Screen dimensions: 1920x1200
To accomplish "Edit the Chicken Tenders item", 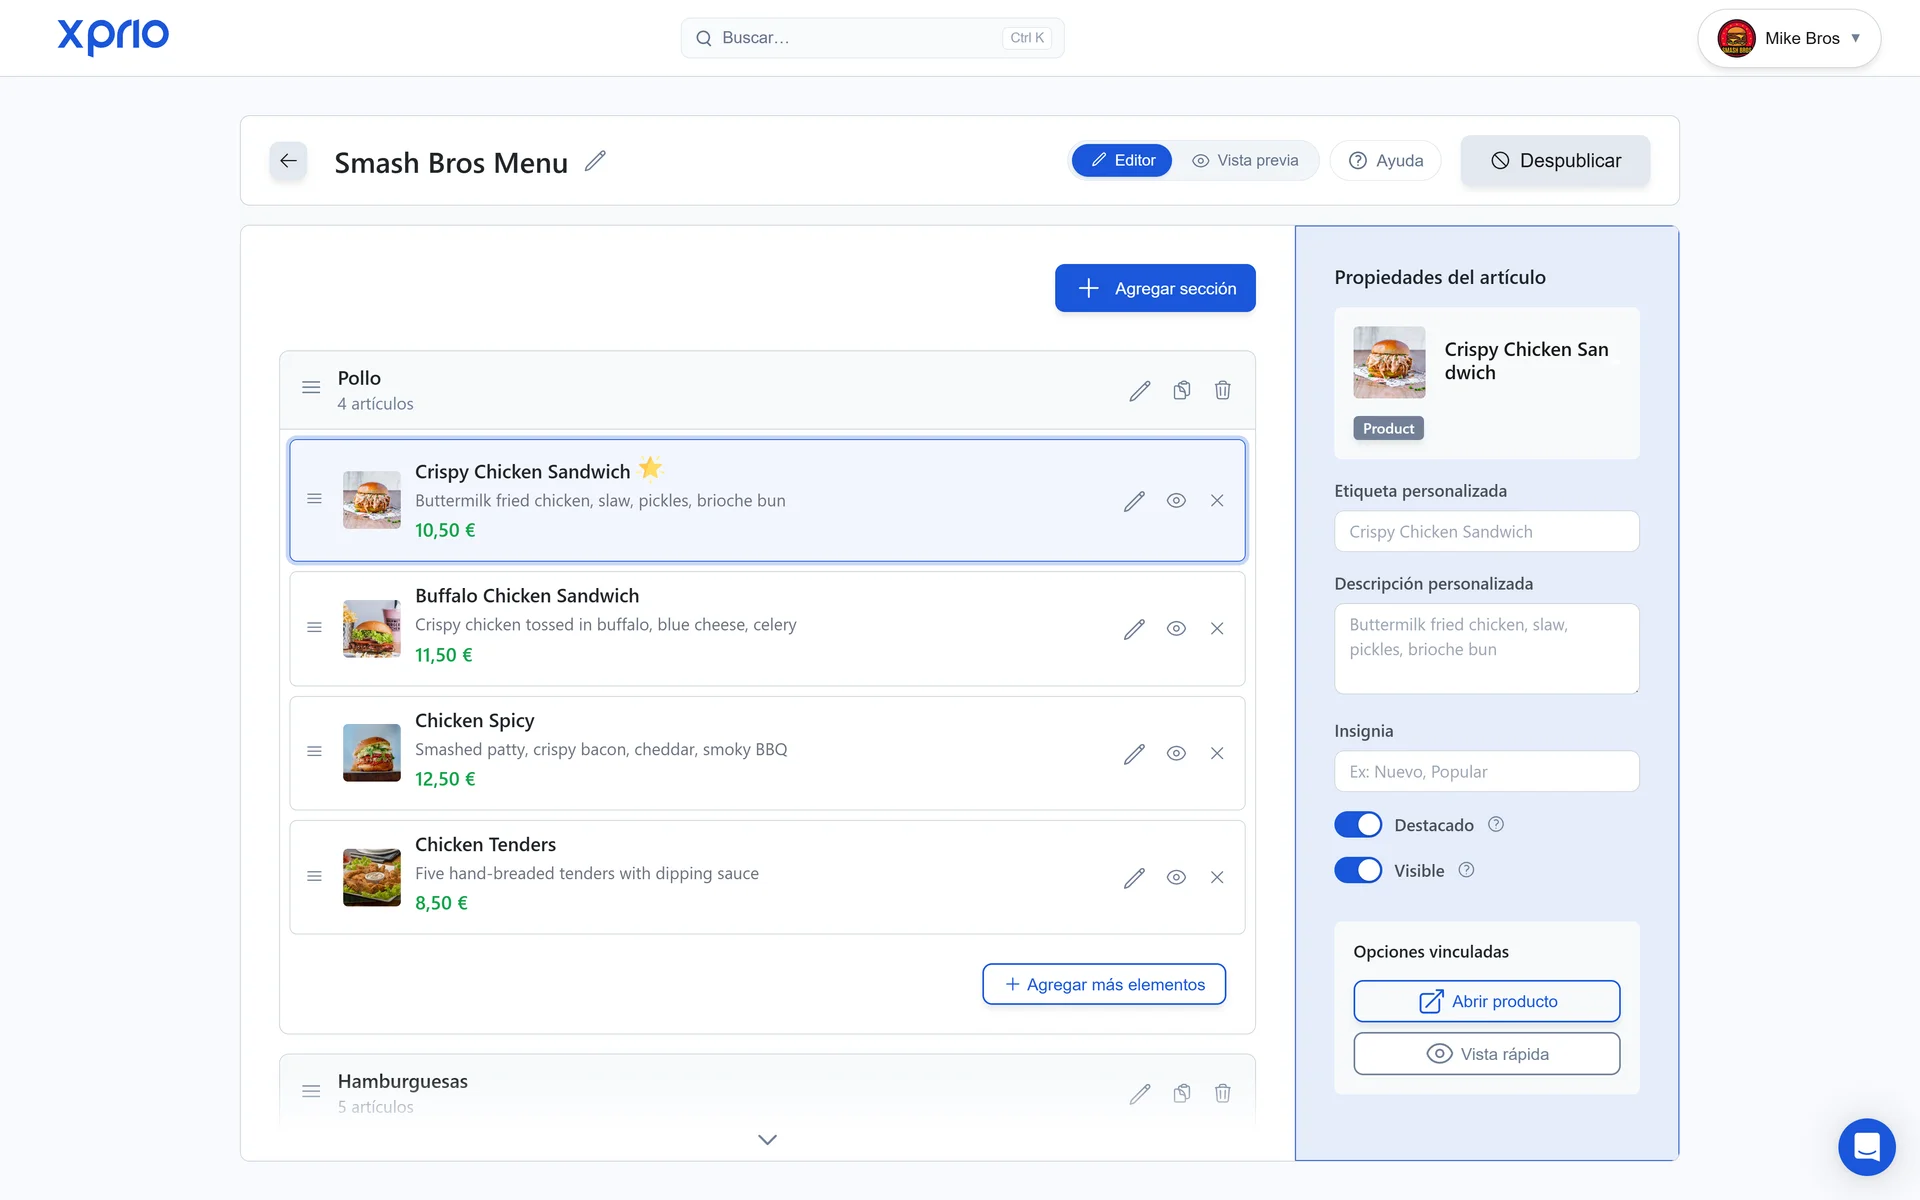I will (x=1134, y=878).
